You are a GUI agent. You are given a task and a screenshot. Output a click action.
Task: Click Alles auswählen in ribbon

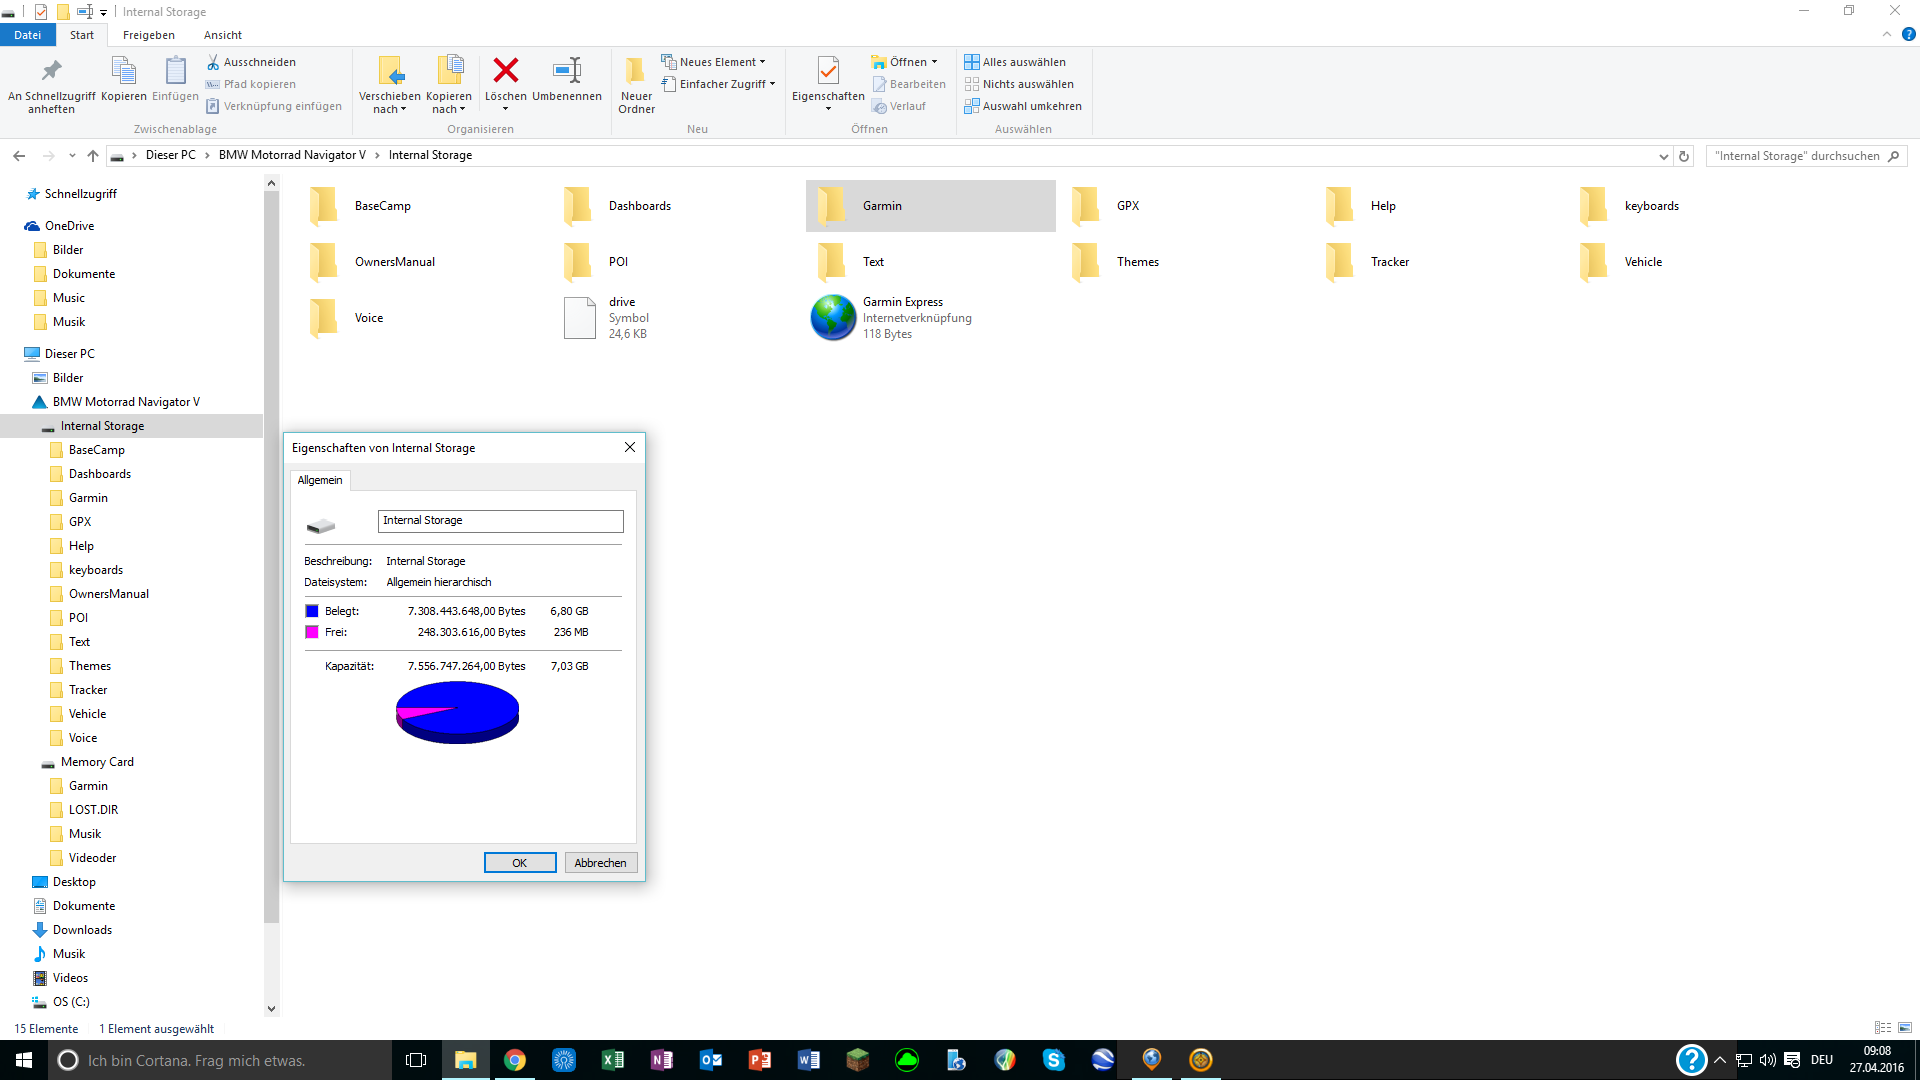1015,62
